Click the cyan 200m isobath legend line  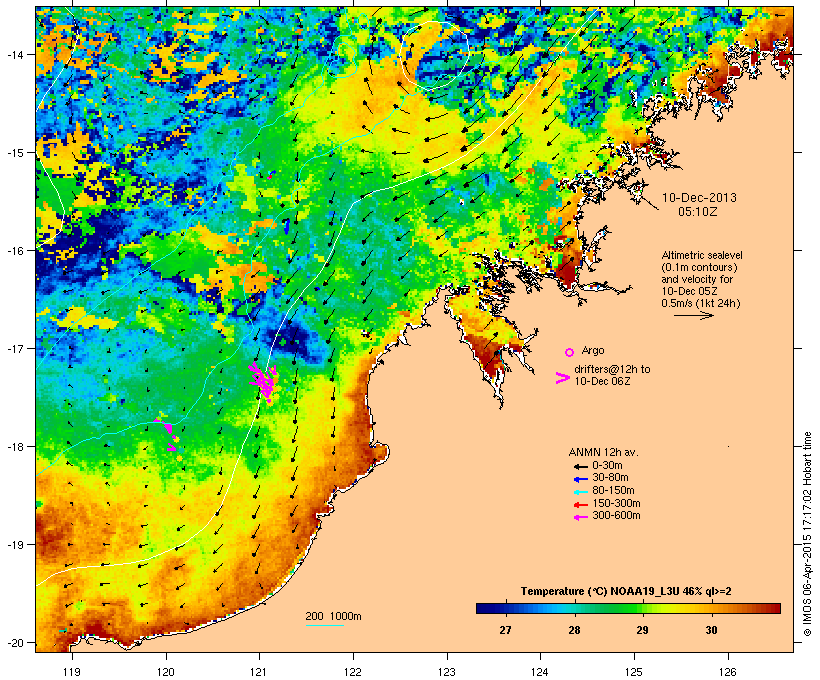(x=325, y=625)
